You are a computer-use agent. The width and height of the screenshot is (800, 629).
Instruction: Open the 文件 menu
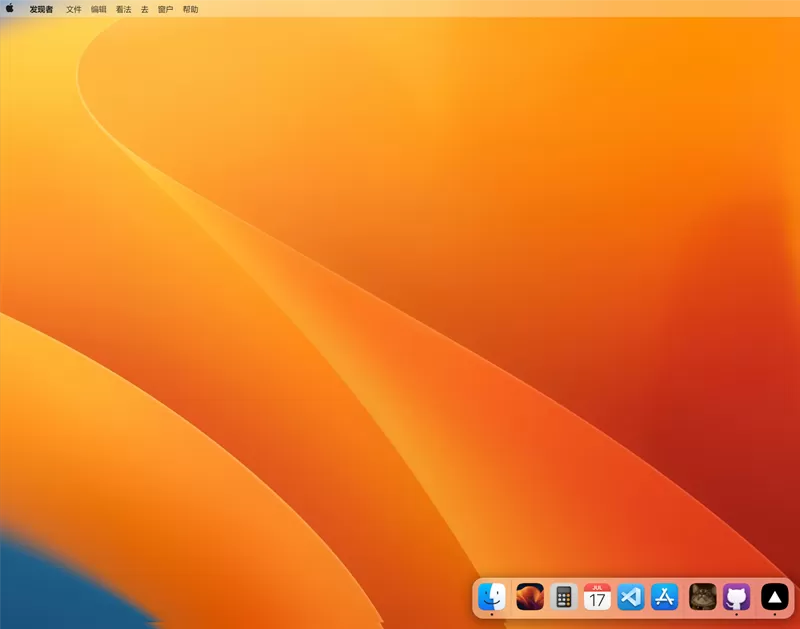pos(74,9)
